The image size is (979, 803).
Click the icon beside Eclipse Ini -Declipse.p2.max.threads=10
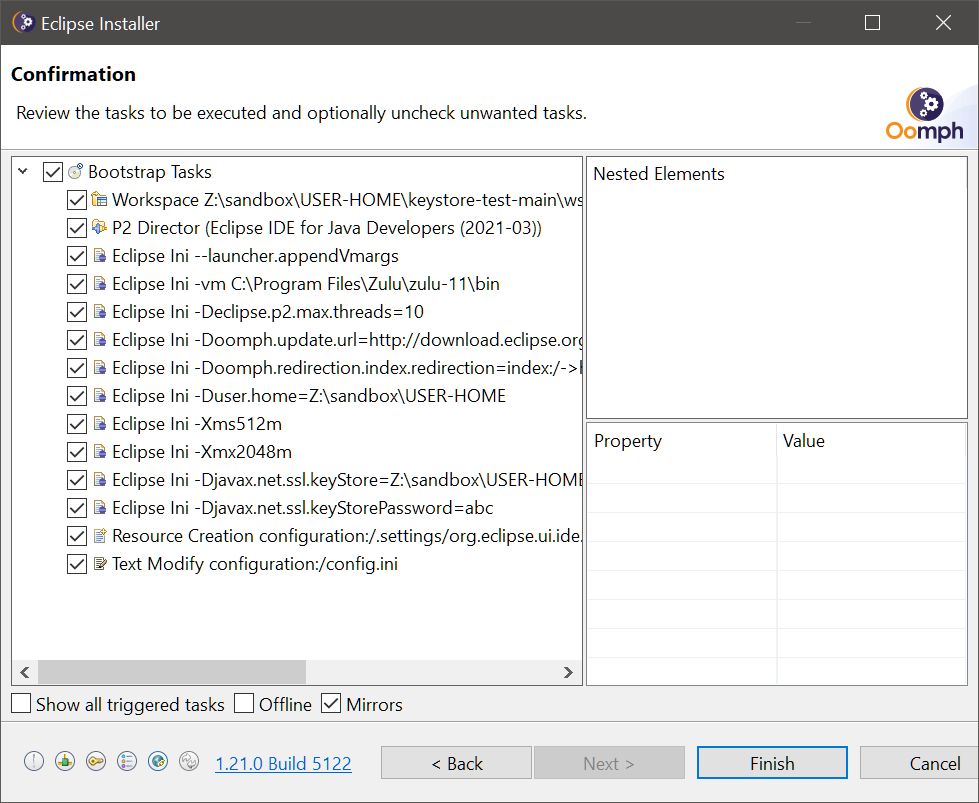coord(99,312)
